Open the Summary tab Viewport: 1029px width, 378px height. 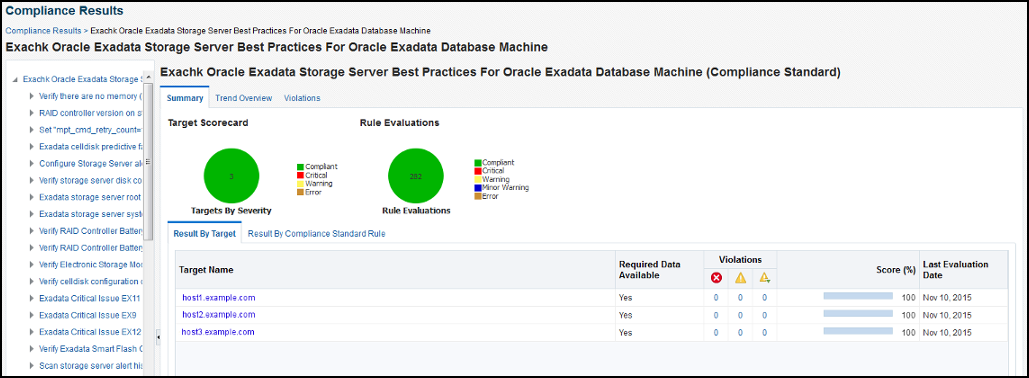tap(184, 98)
